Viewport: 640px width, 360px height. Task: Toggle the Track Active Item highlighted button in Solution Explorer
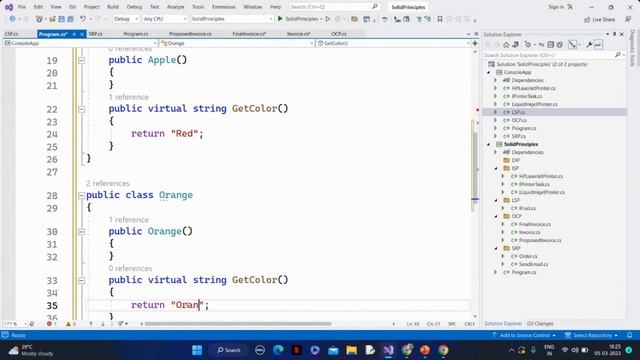click(573, 45)
